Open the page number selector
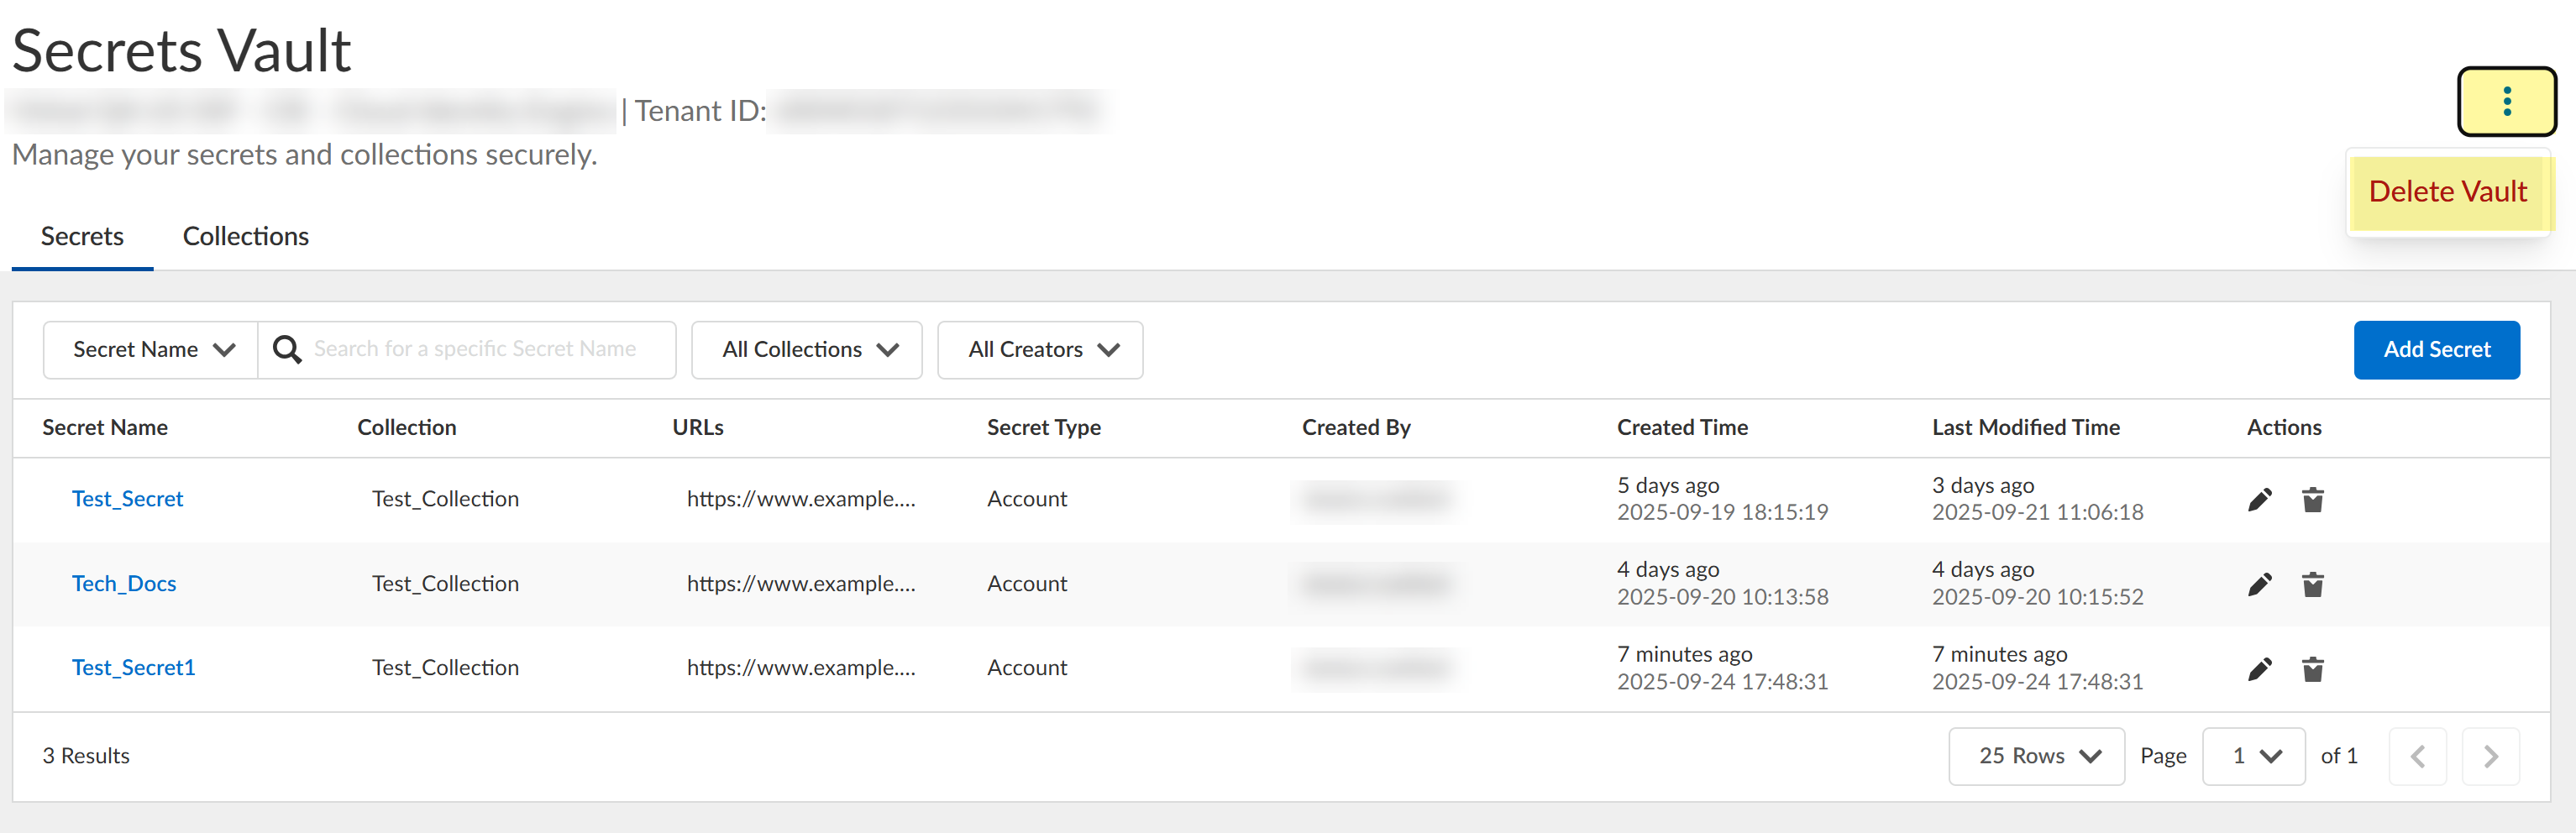This screenshot has width=2576, height=833. pos(2253,756)
